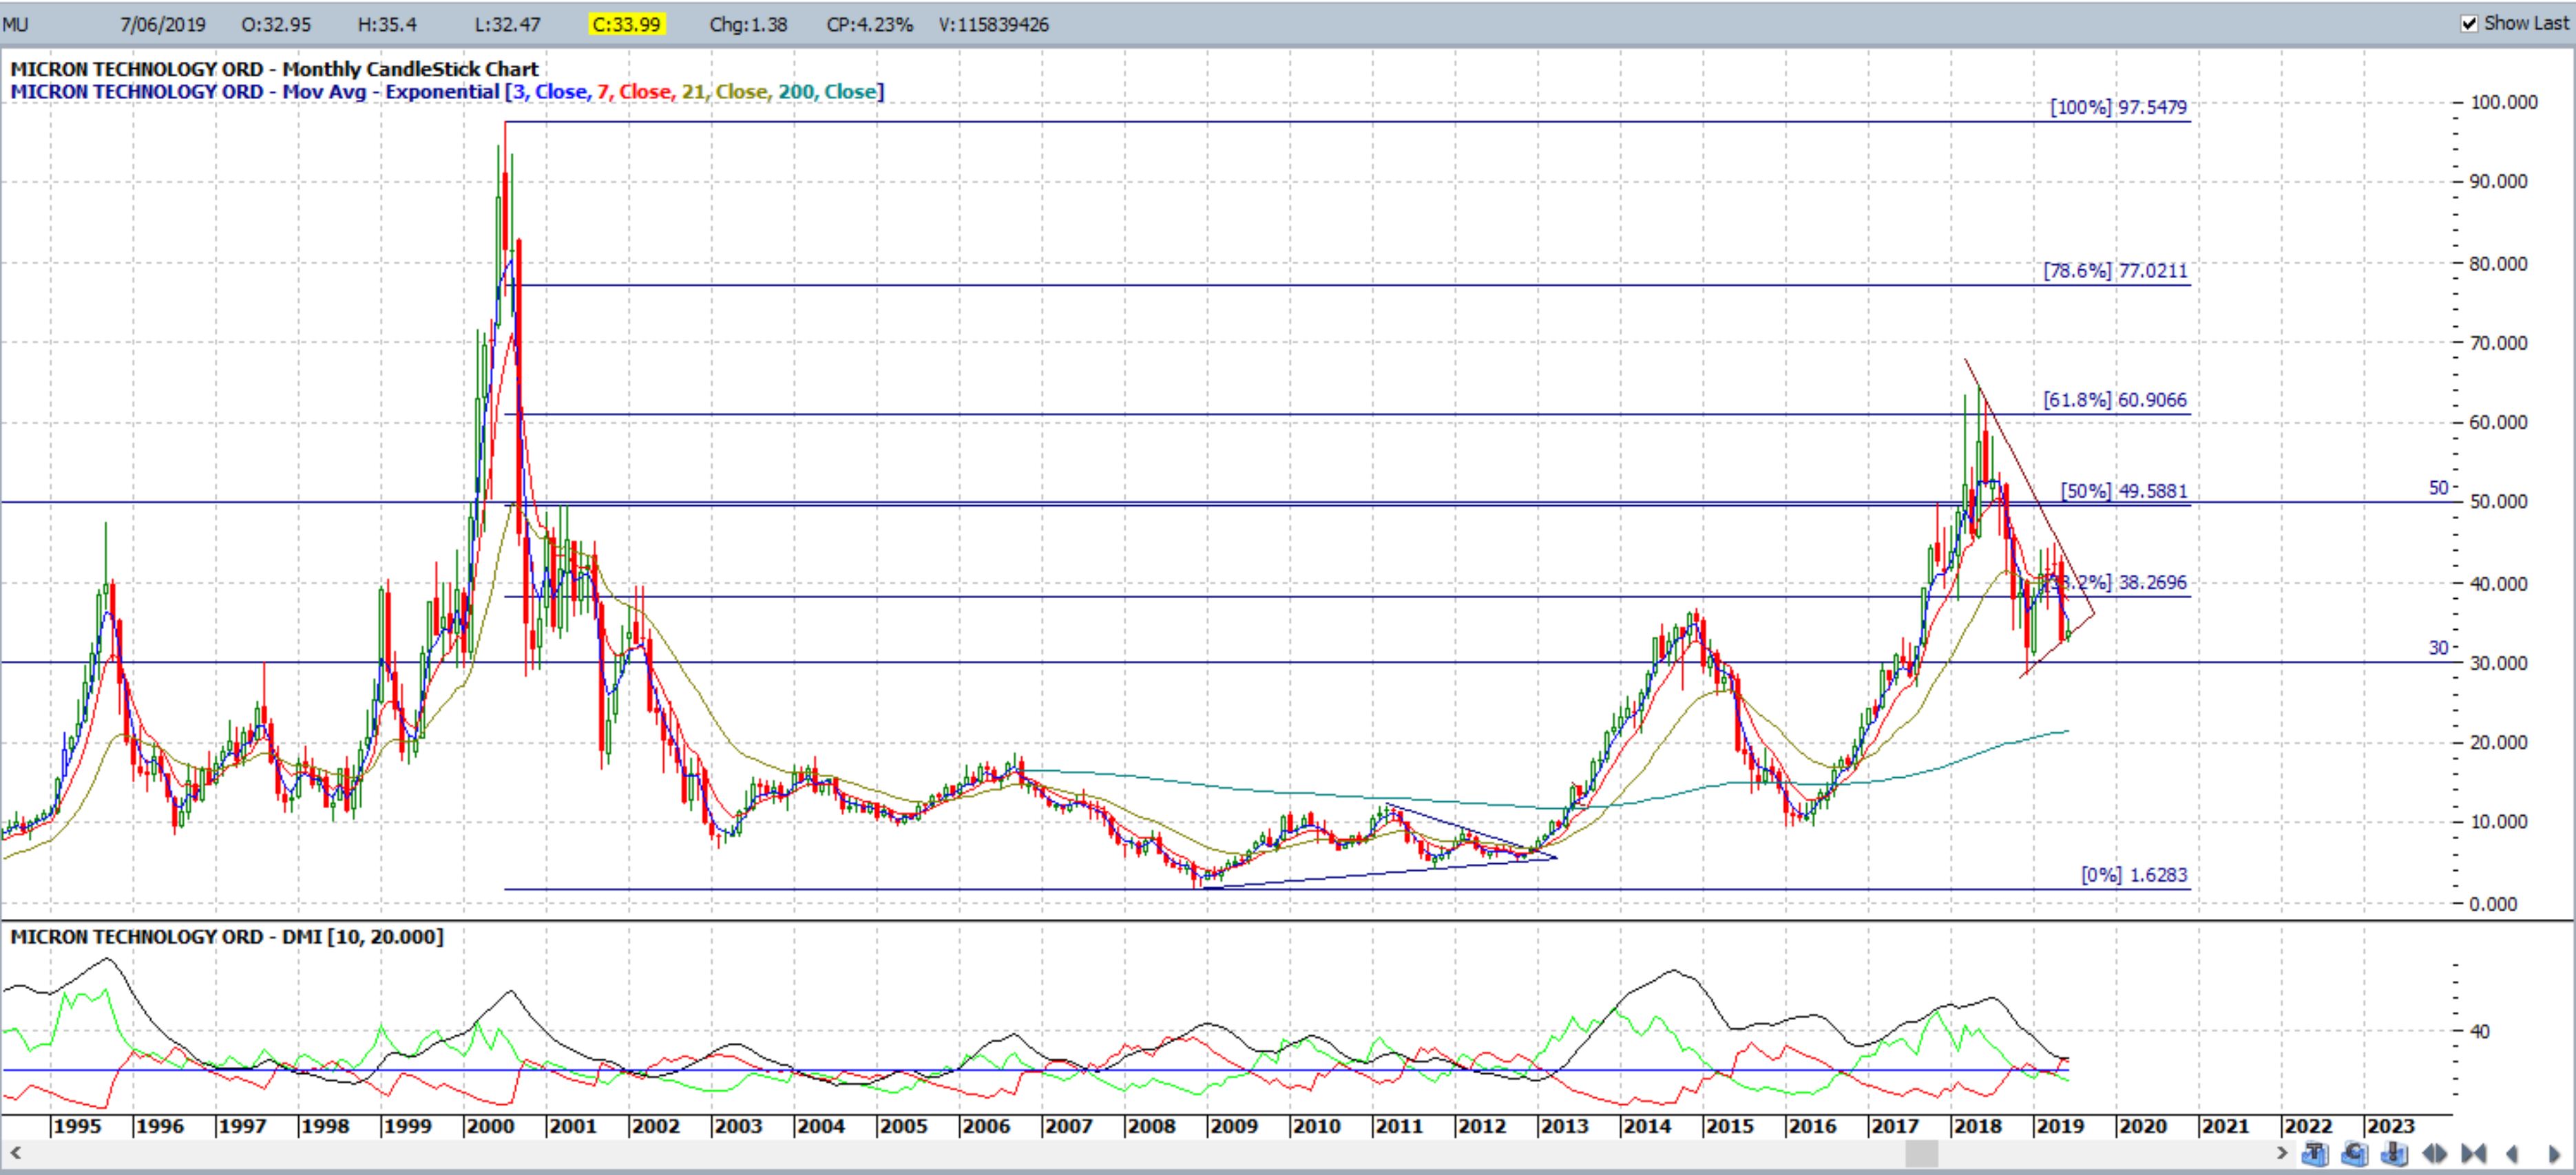Click the 2019 label on time axis
This screenshot has width=2576, height=1175.
[x=2060, y=1126]
